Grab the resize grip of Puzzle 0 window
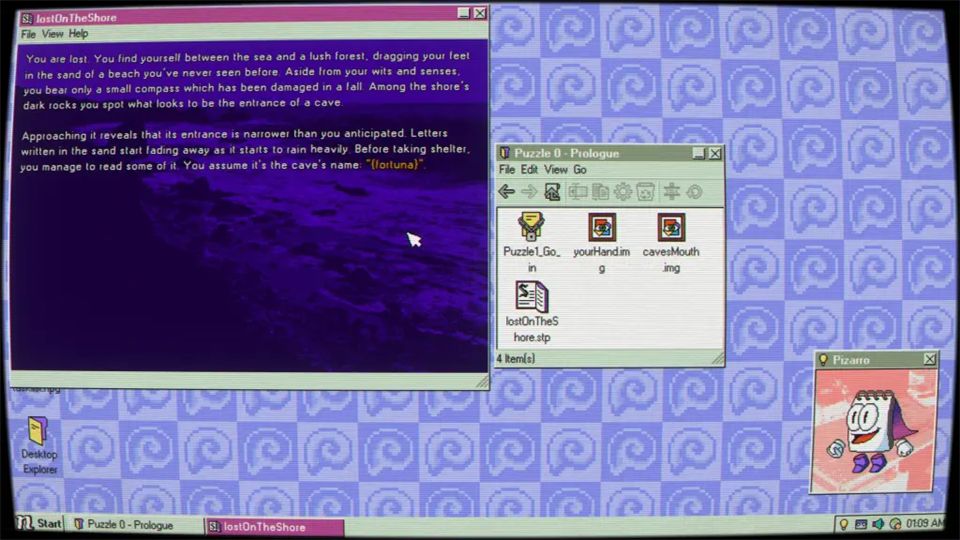The width and height of the screenshot is (960, 540). click(x=717, y=359)
